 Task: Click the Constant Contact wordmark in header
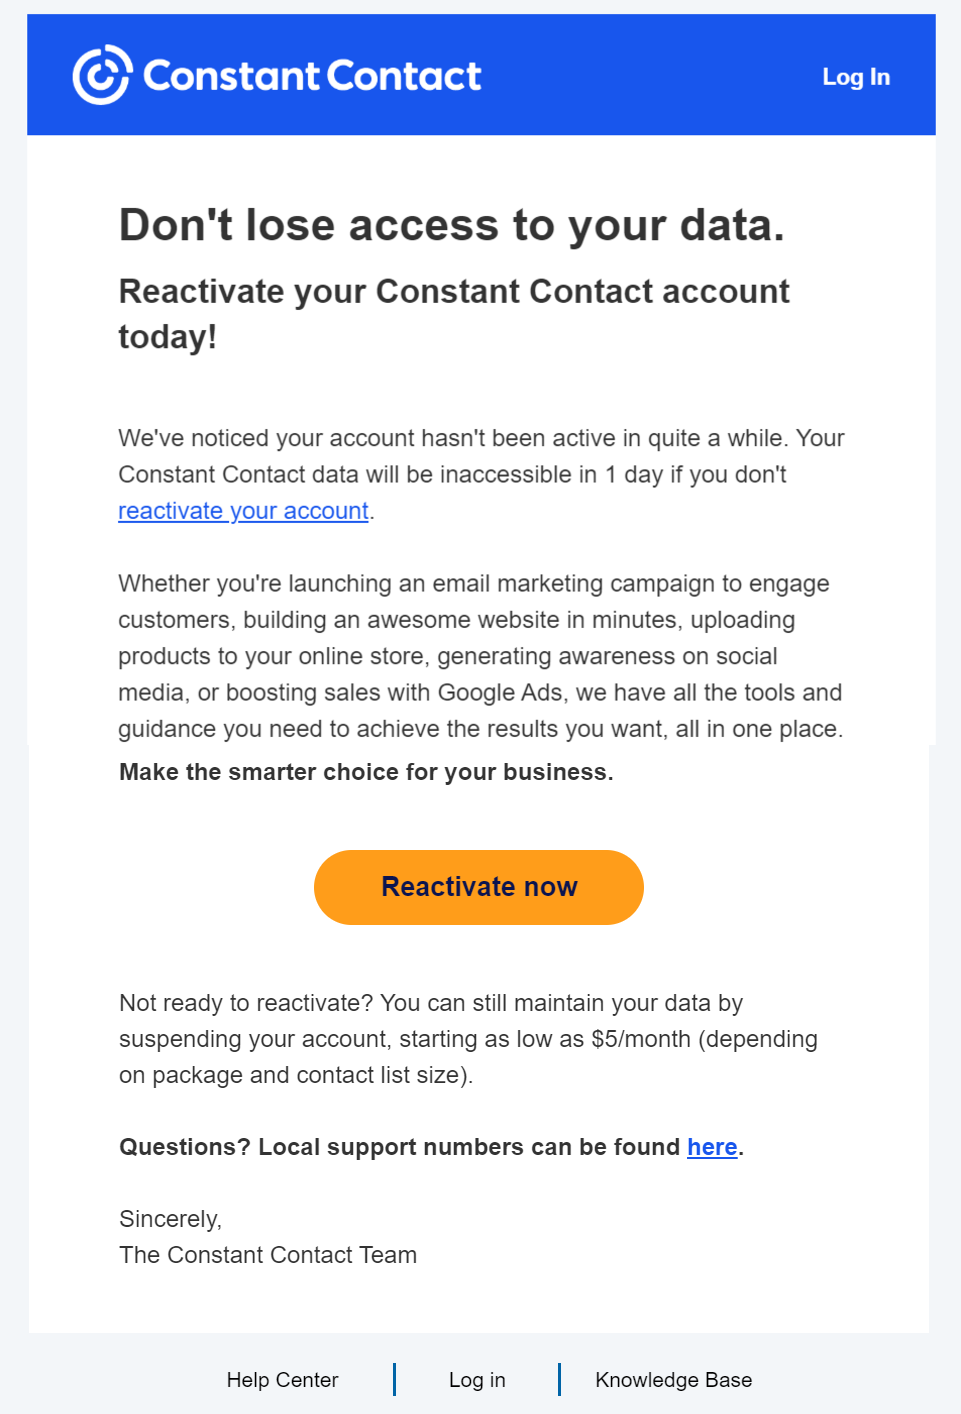[312, 76]
